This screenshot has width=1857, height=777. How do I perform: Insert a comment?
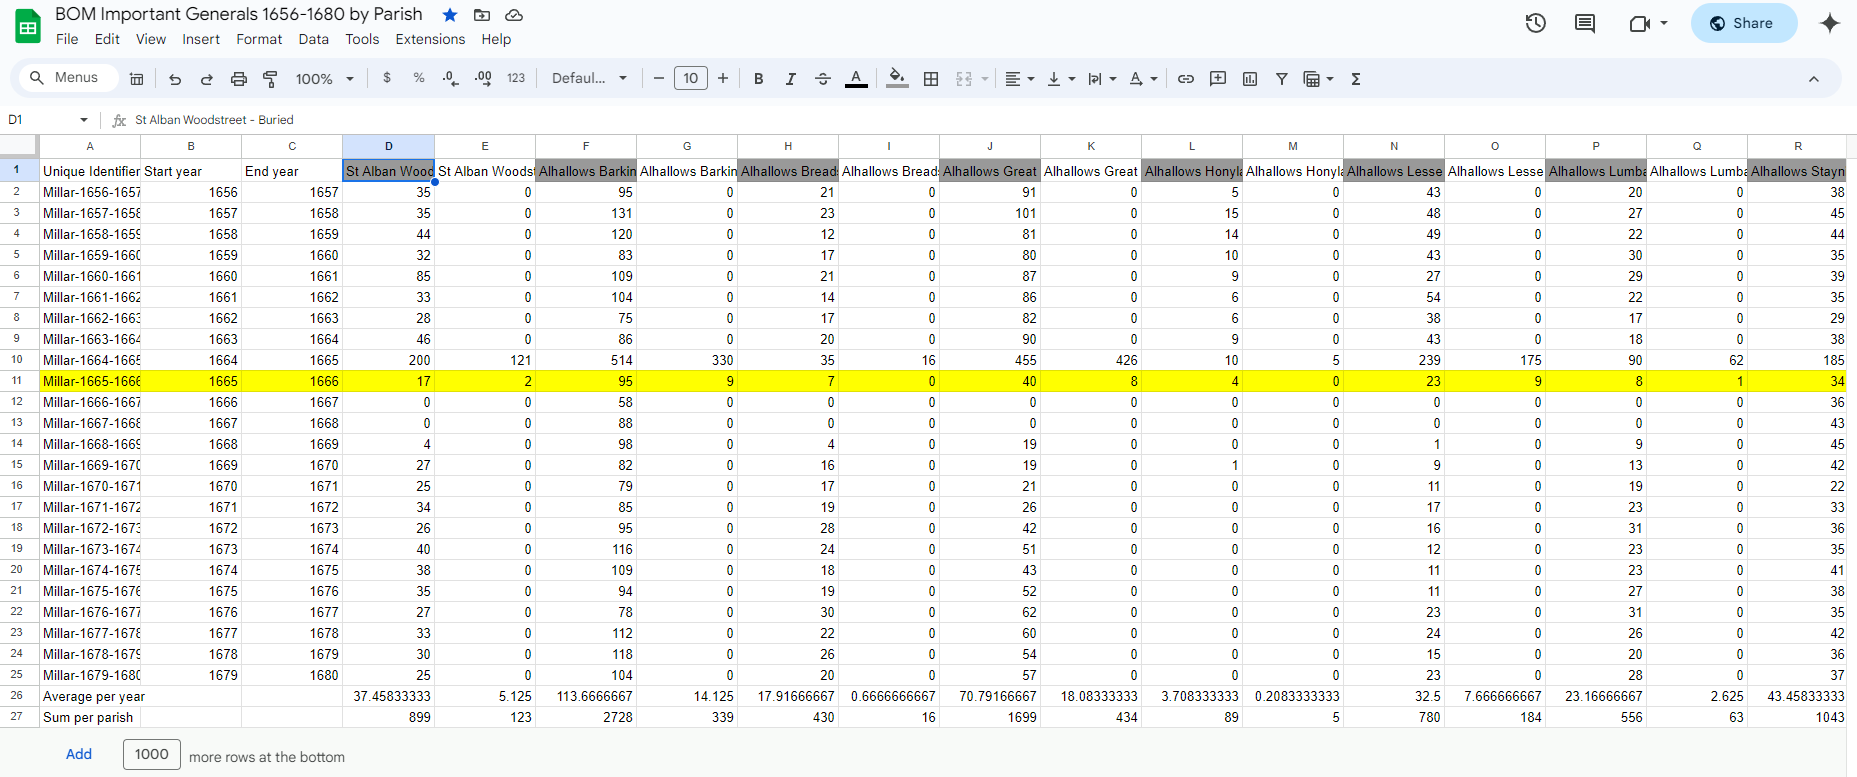(x=1218, y=79)
